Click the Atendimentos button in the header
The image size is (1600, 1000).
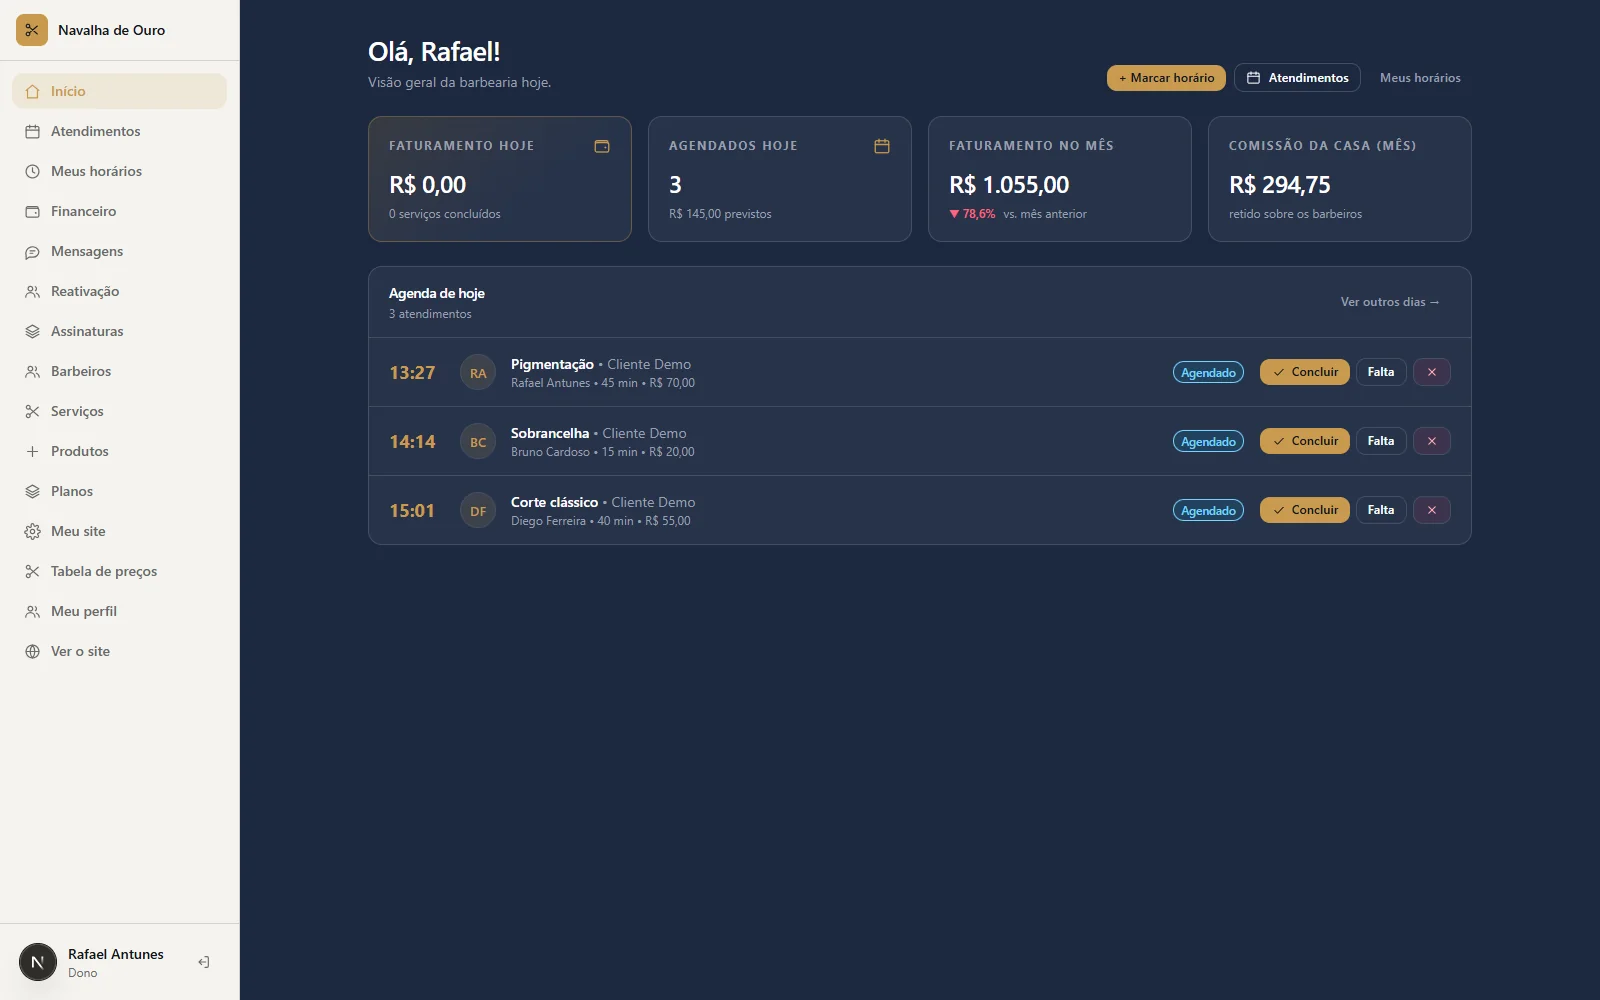1297,78
